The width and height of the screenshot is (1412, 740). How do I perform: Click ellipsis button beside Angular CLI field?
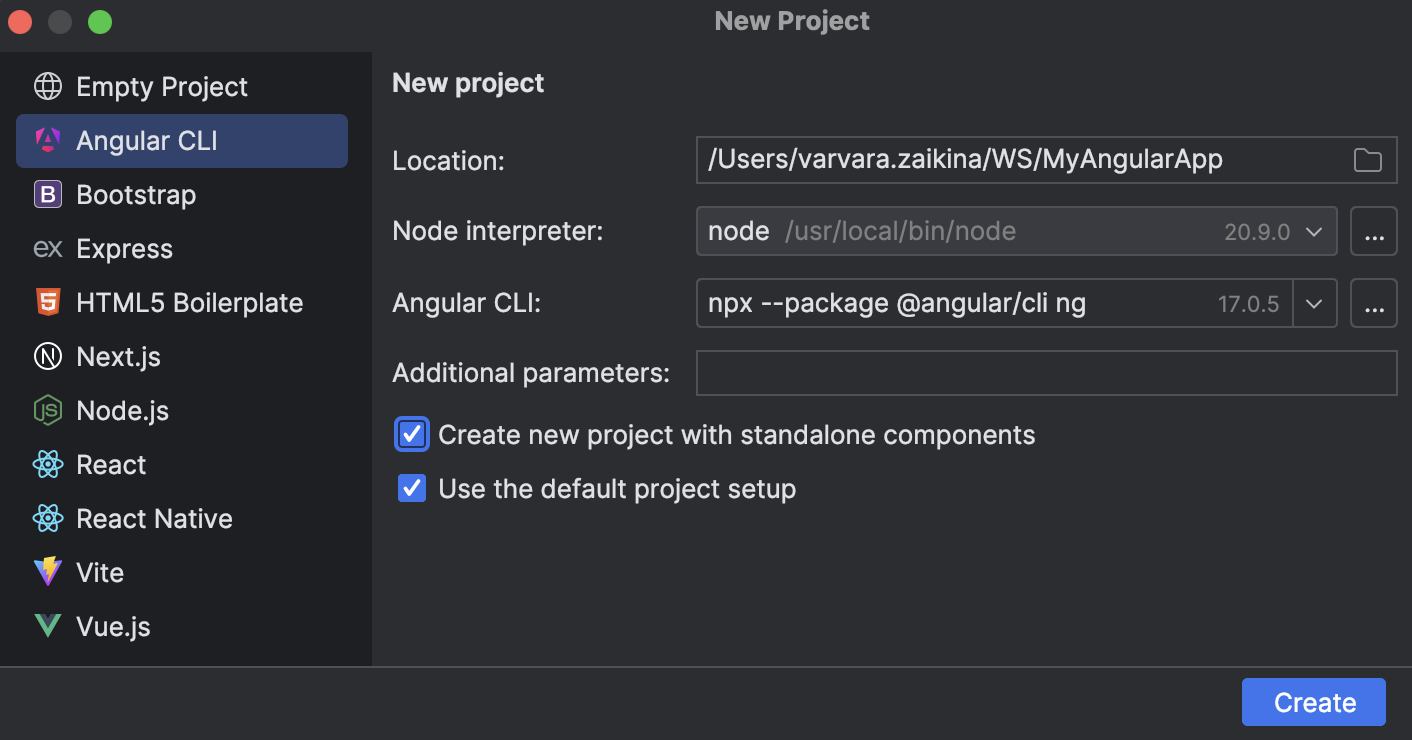[x=1373, y=304]
